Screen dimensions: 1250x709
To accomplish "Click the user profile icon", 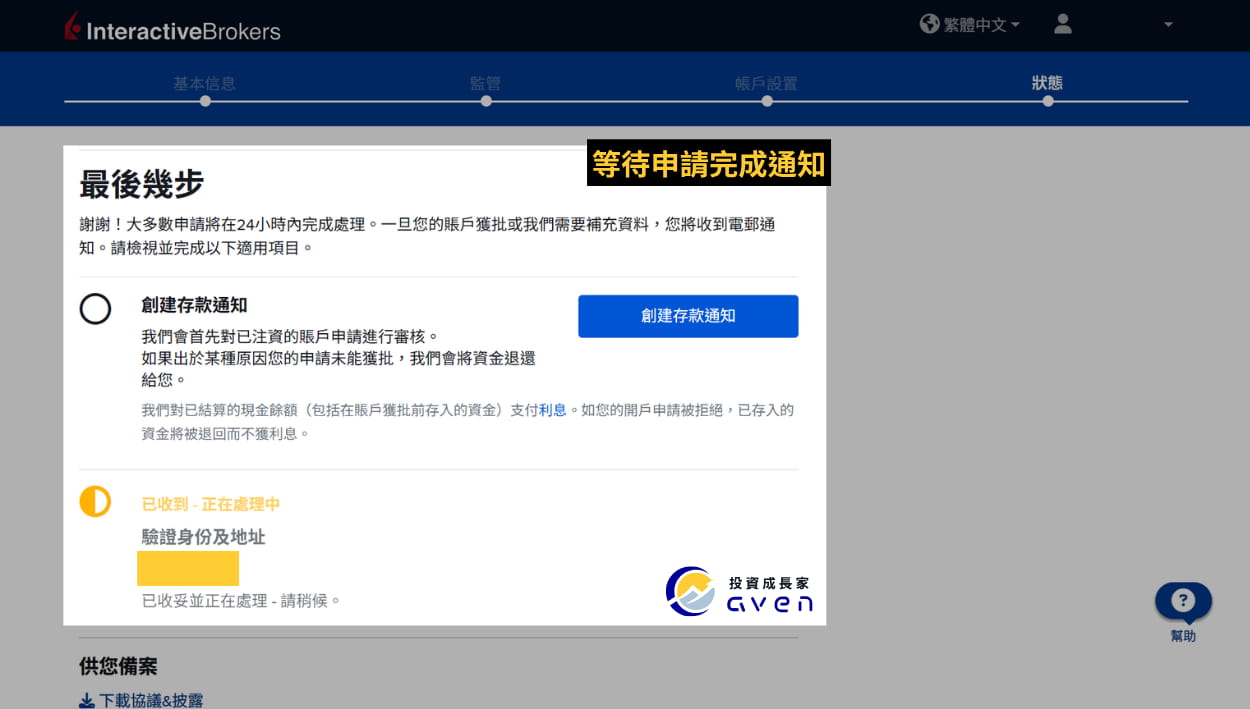I will point(1063,24).
